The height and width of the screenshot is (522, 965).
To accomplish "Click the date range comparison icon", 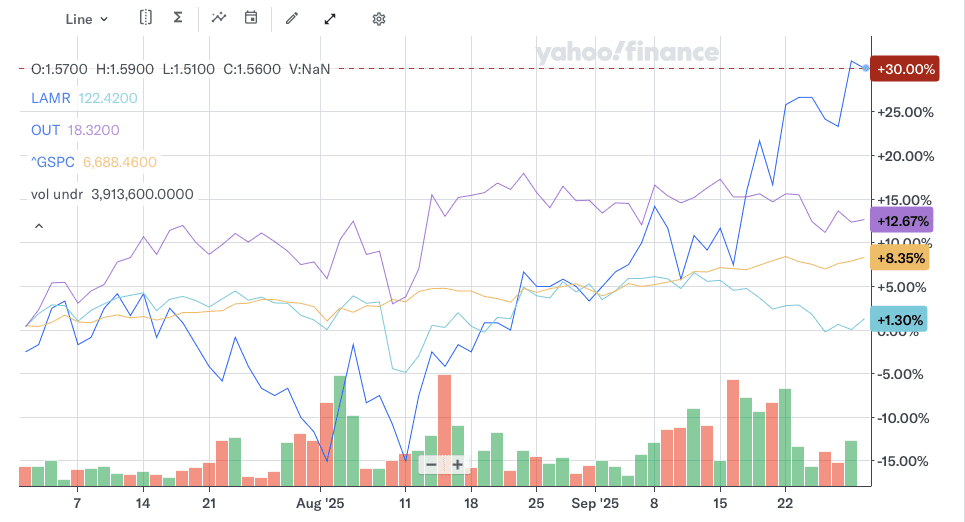I will pos(146,18).
